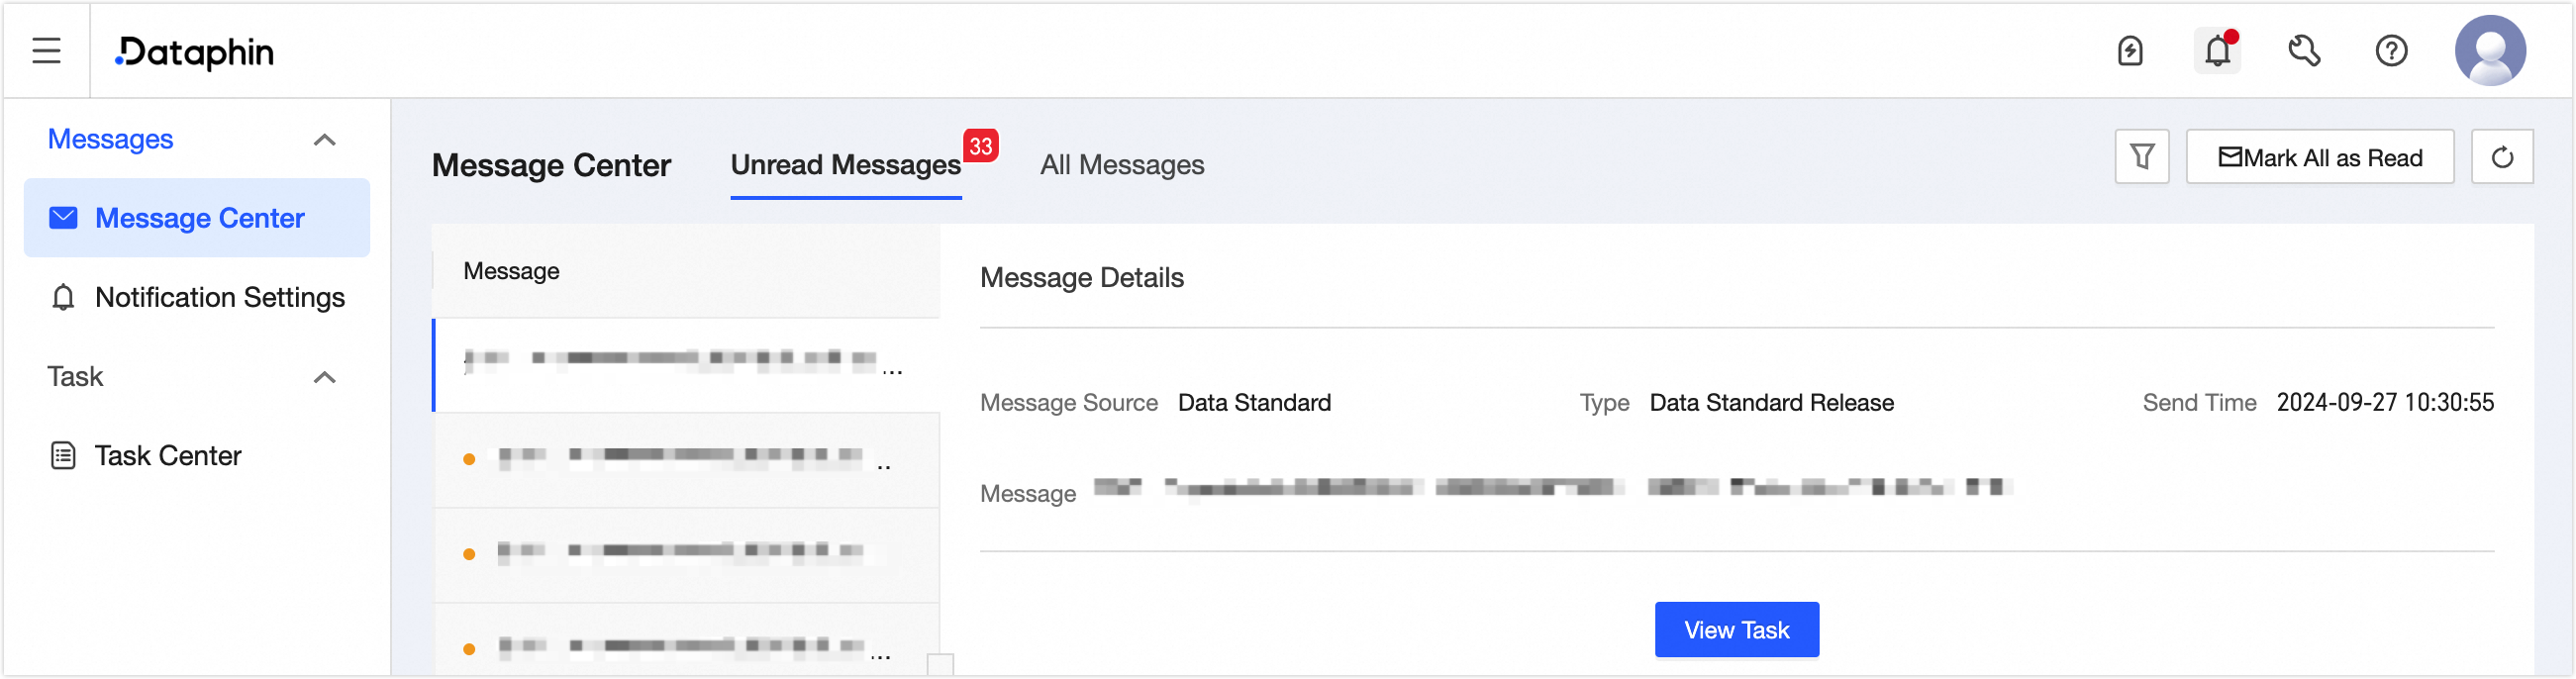The image size is (2576, 679).
Task: Collapse the Messages section
Action: pos(324,140)
